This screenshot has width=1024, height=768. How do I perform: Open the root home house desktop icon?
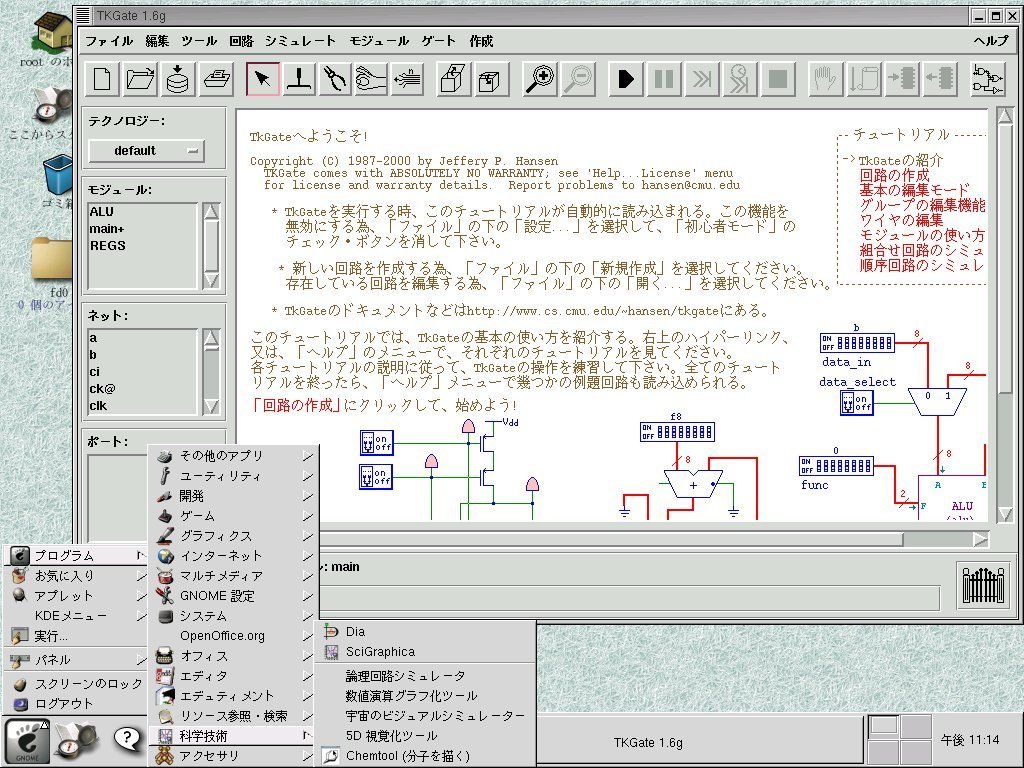tap(54, 33)
